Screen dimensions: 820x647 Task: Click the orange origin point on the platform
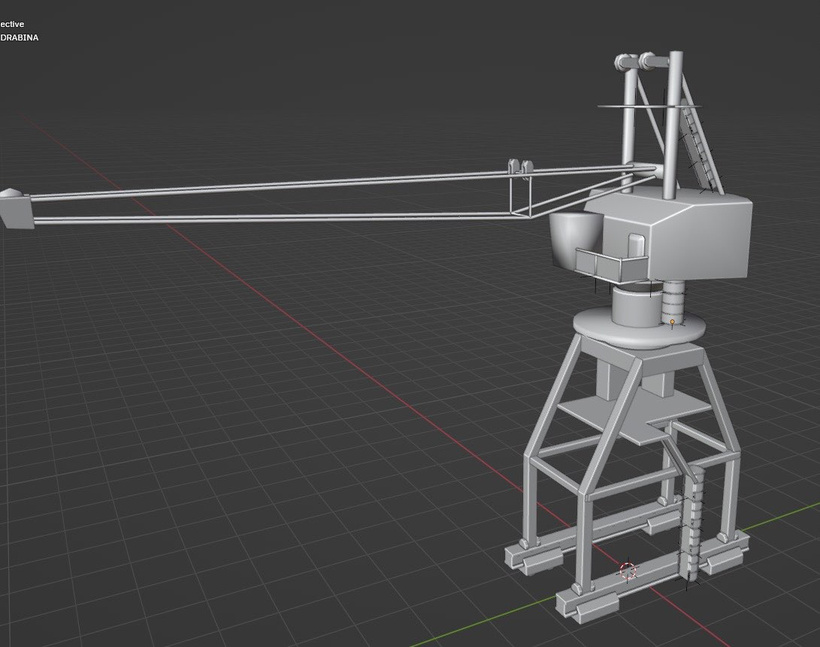tap(671, 322)
